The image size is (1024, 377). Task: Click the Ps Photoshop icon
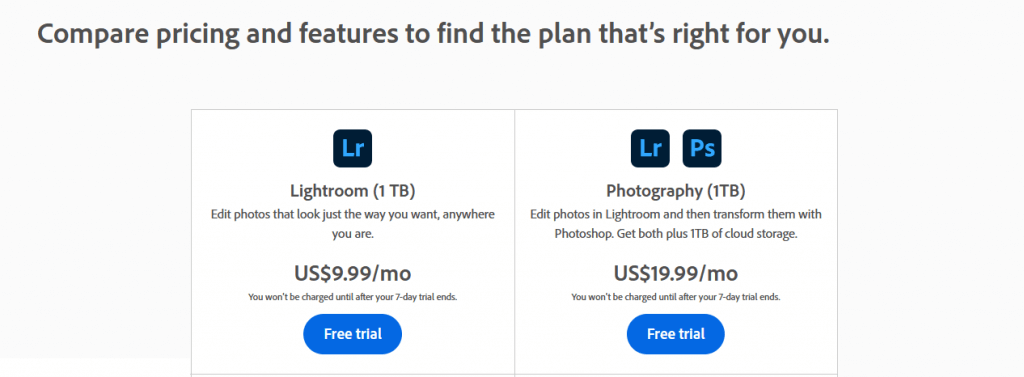click(x=702, y=149)
